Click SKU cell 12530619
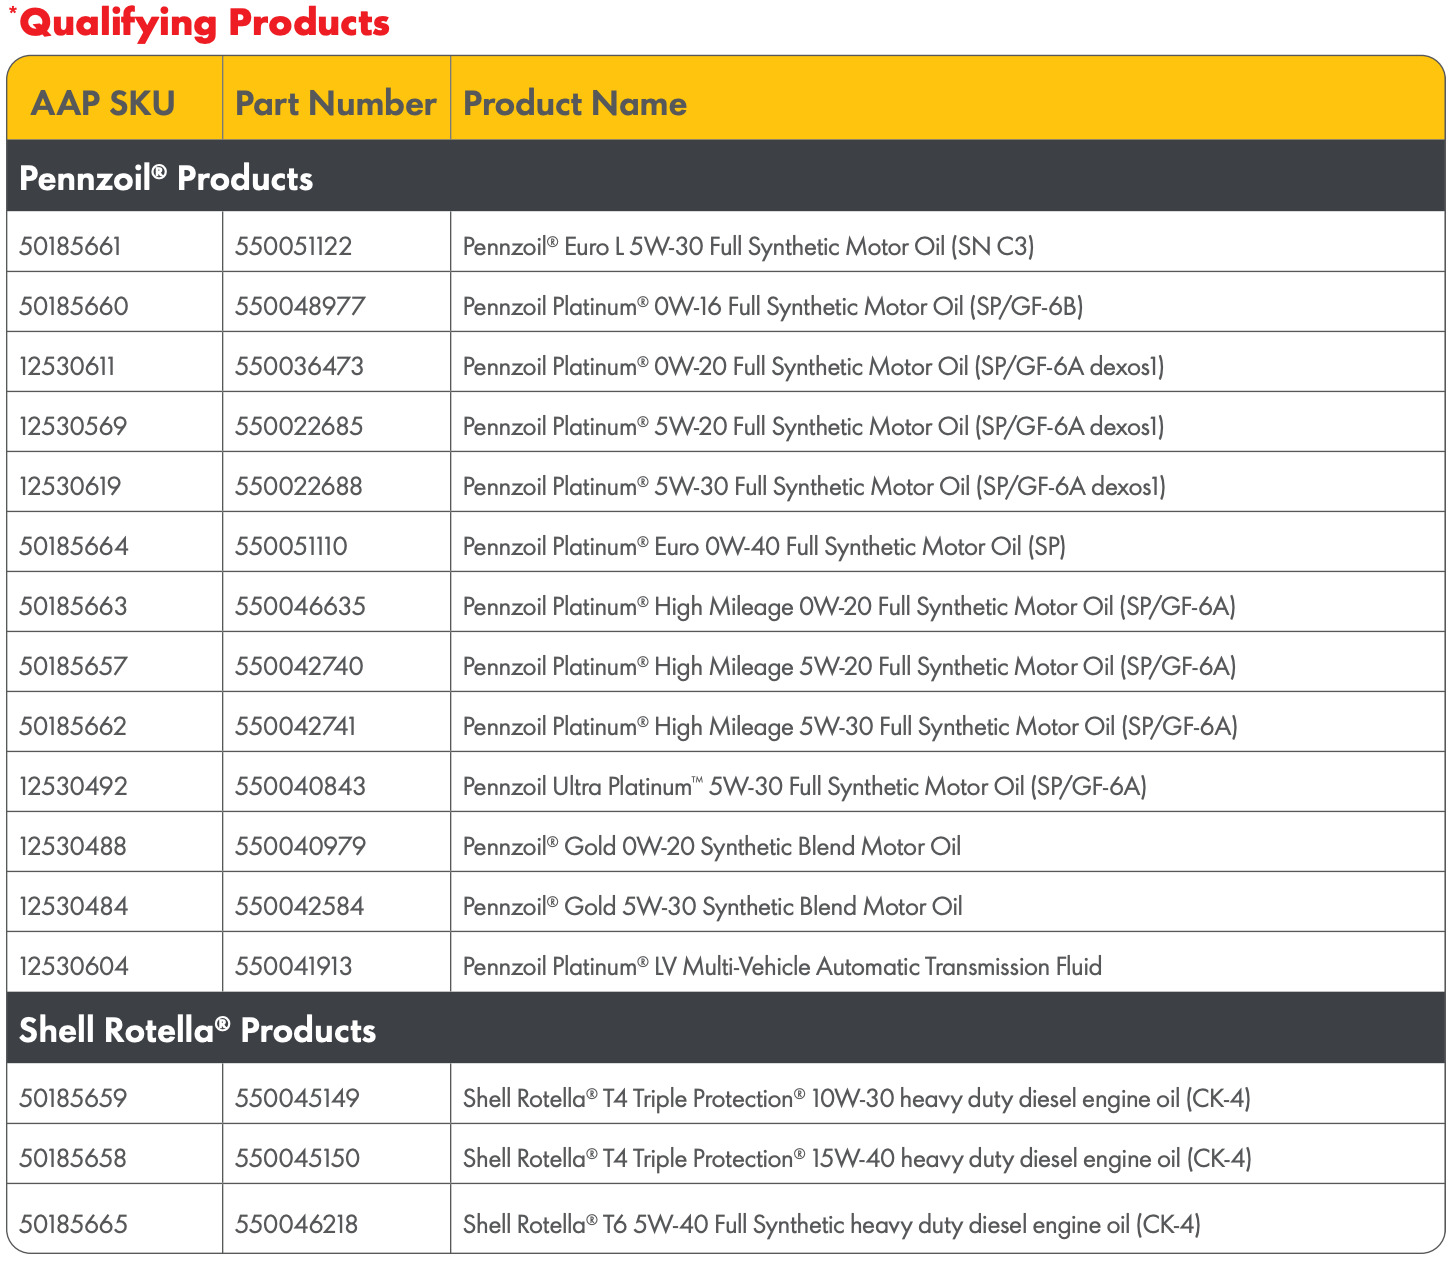The image size is (1452, 1262). coord(70,486)
